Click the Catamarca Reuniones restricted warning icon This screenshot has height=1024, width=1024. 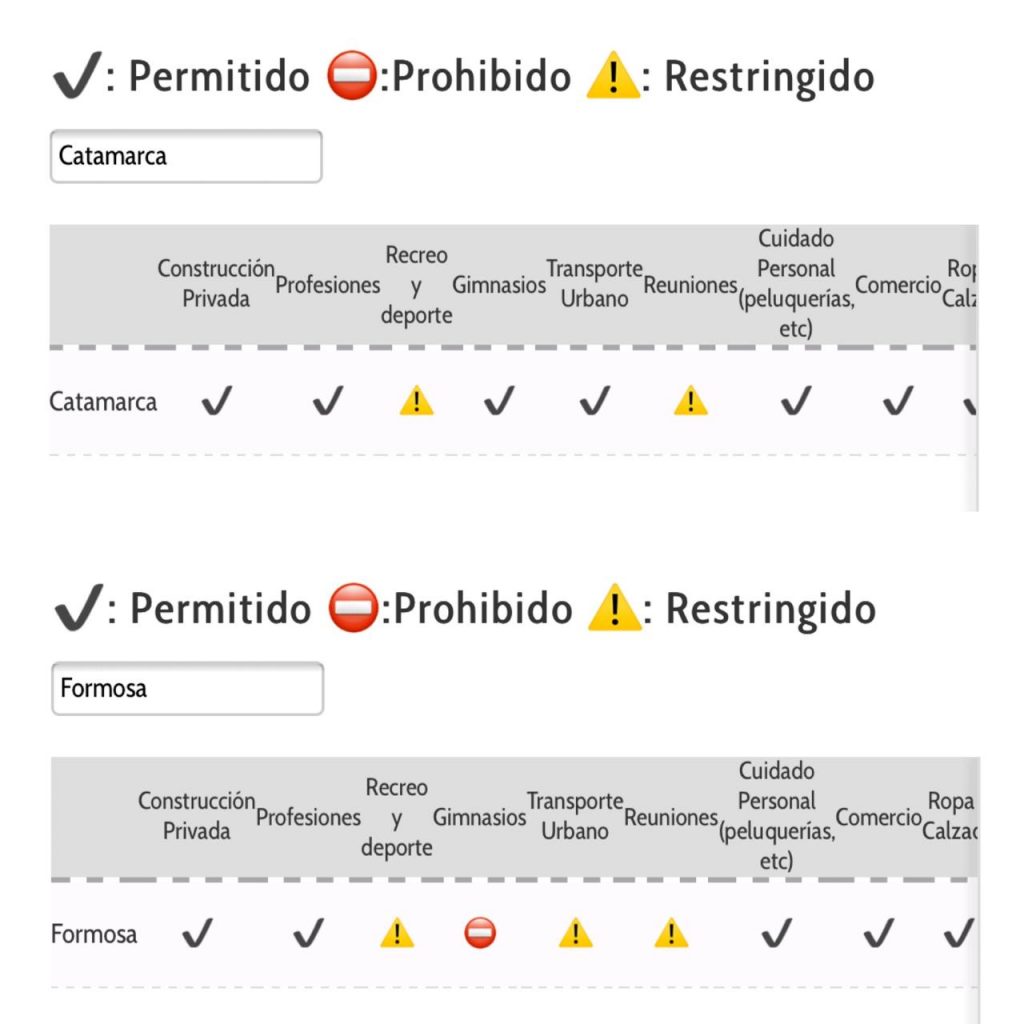(690, 401)
